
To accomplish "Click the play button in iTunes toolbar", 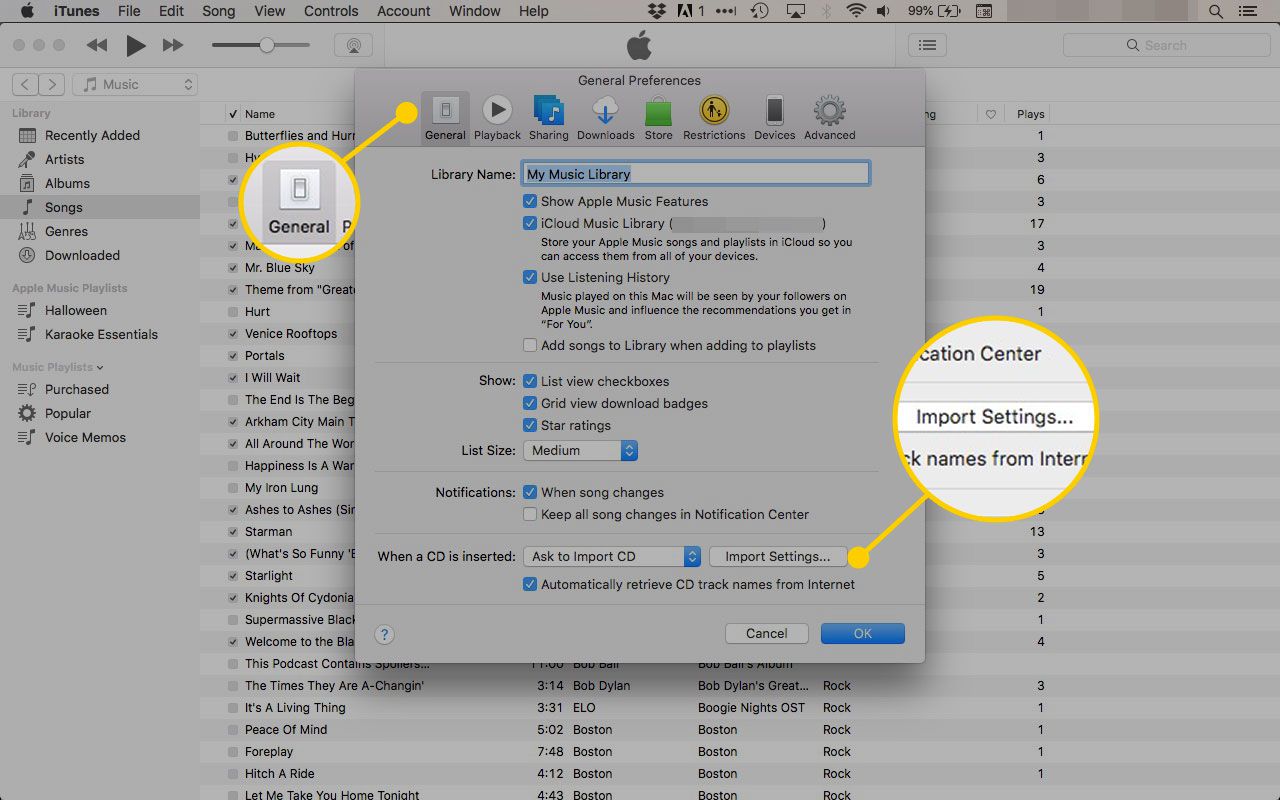I will [136, 45].
